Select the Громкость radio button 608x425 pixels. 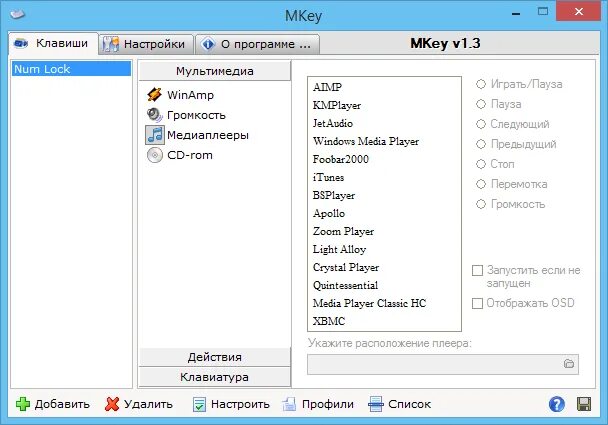tap(481, 204)
